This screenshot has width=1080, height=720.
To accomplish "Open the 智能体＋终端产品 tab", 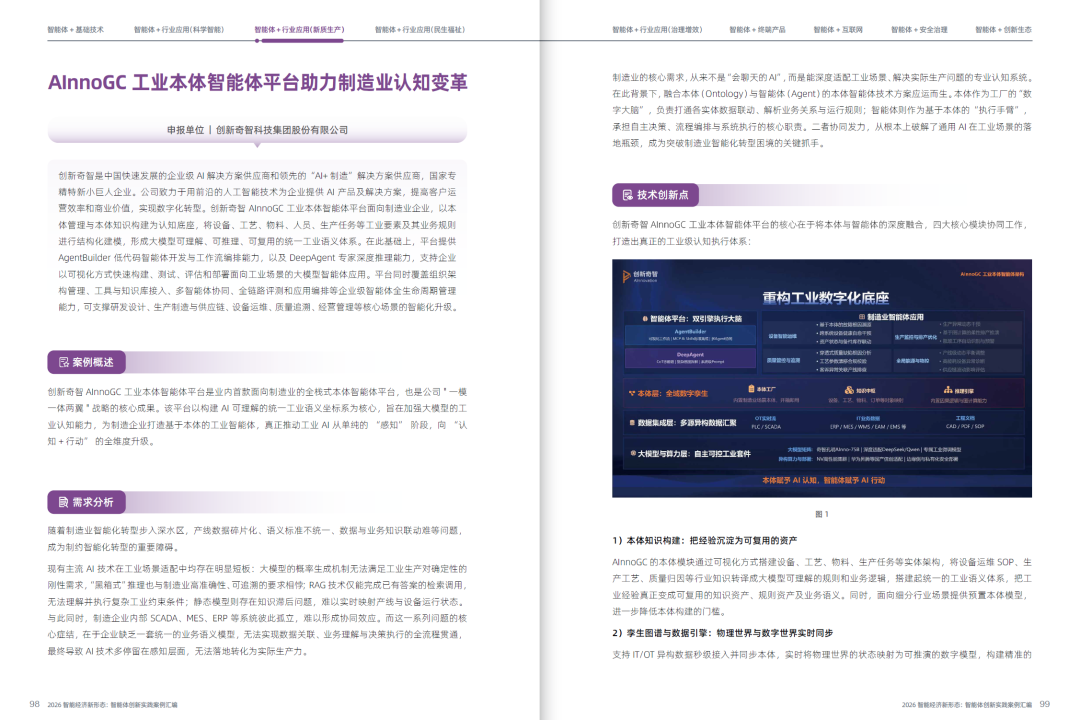I will [x=757, y=30].
